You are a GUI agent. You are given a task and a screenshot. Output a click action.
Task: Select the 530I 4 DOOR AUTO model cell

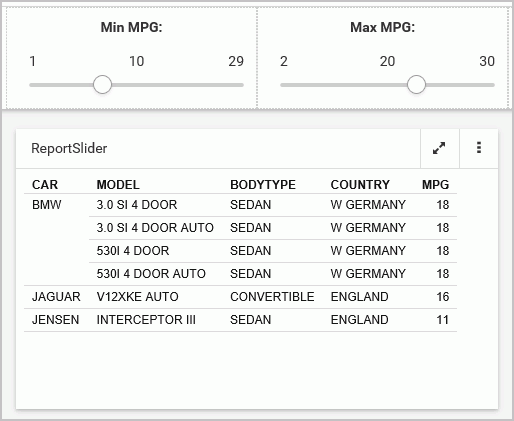(x=151, y=274)
